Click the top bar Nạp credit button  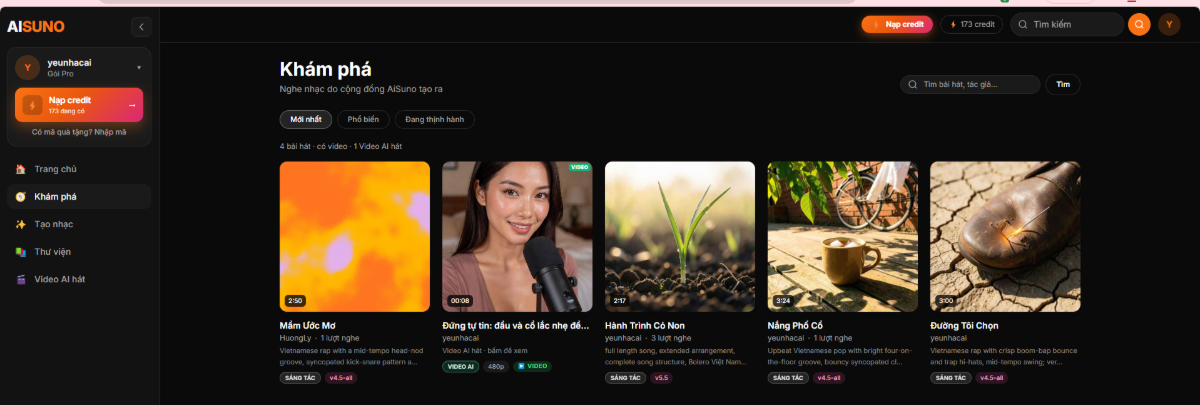coord(897,24)
